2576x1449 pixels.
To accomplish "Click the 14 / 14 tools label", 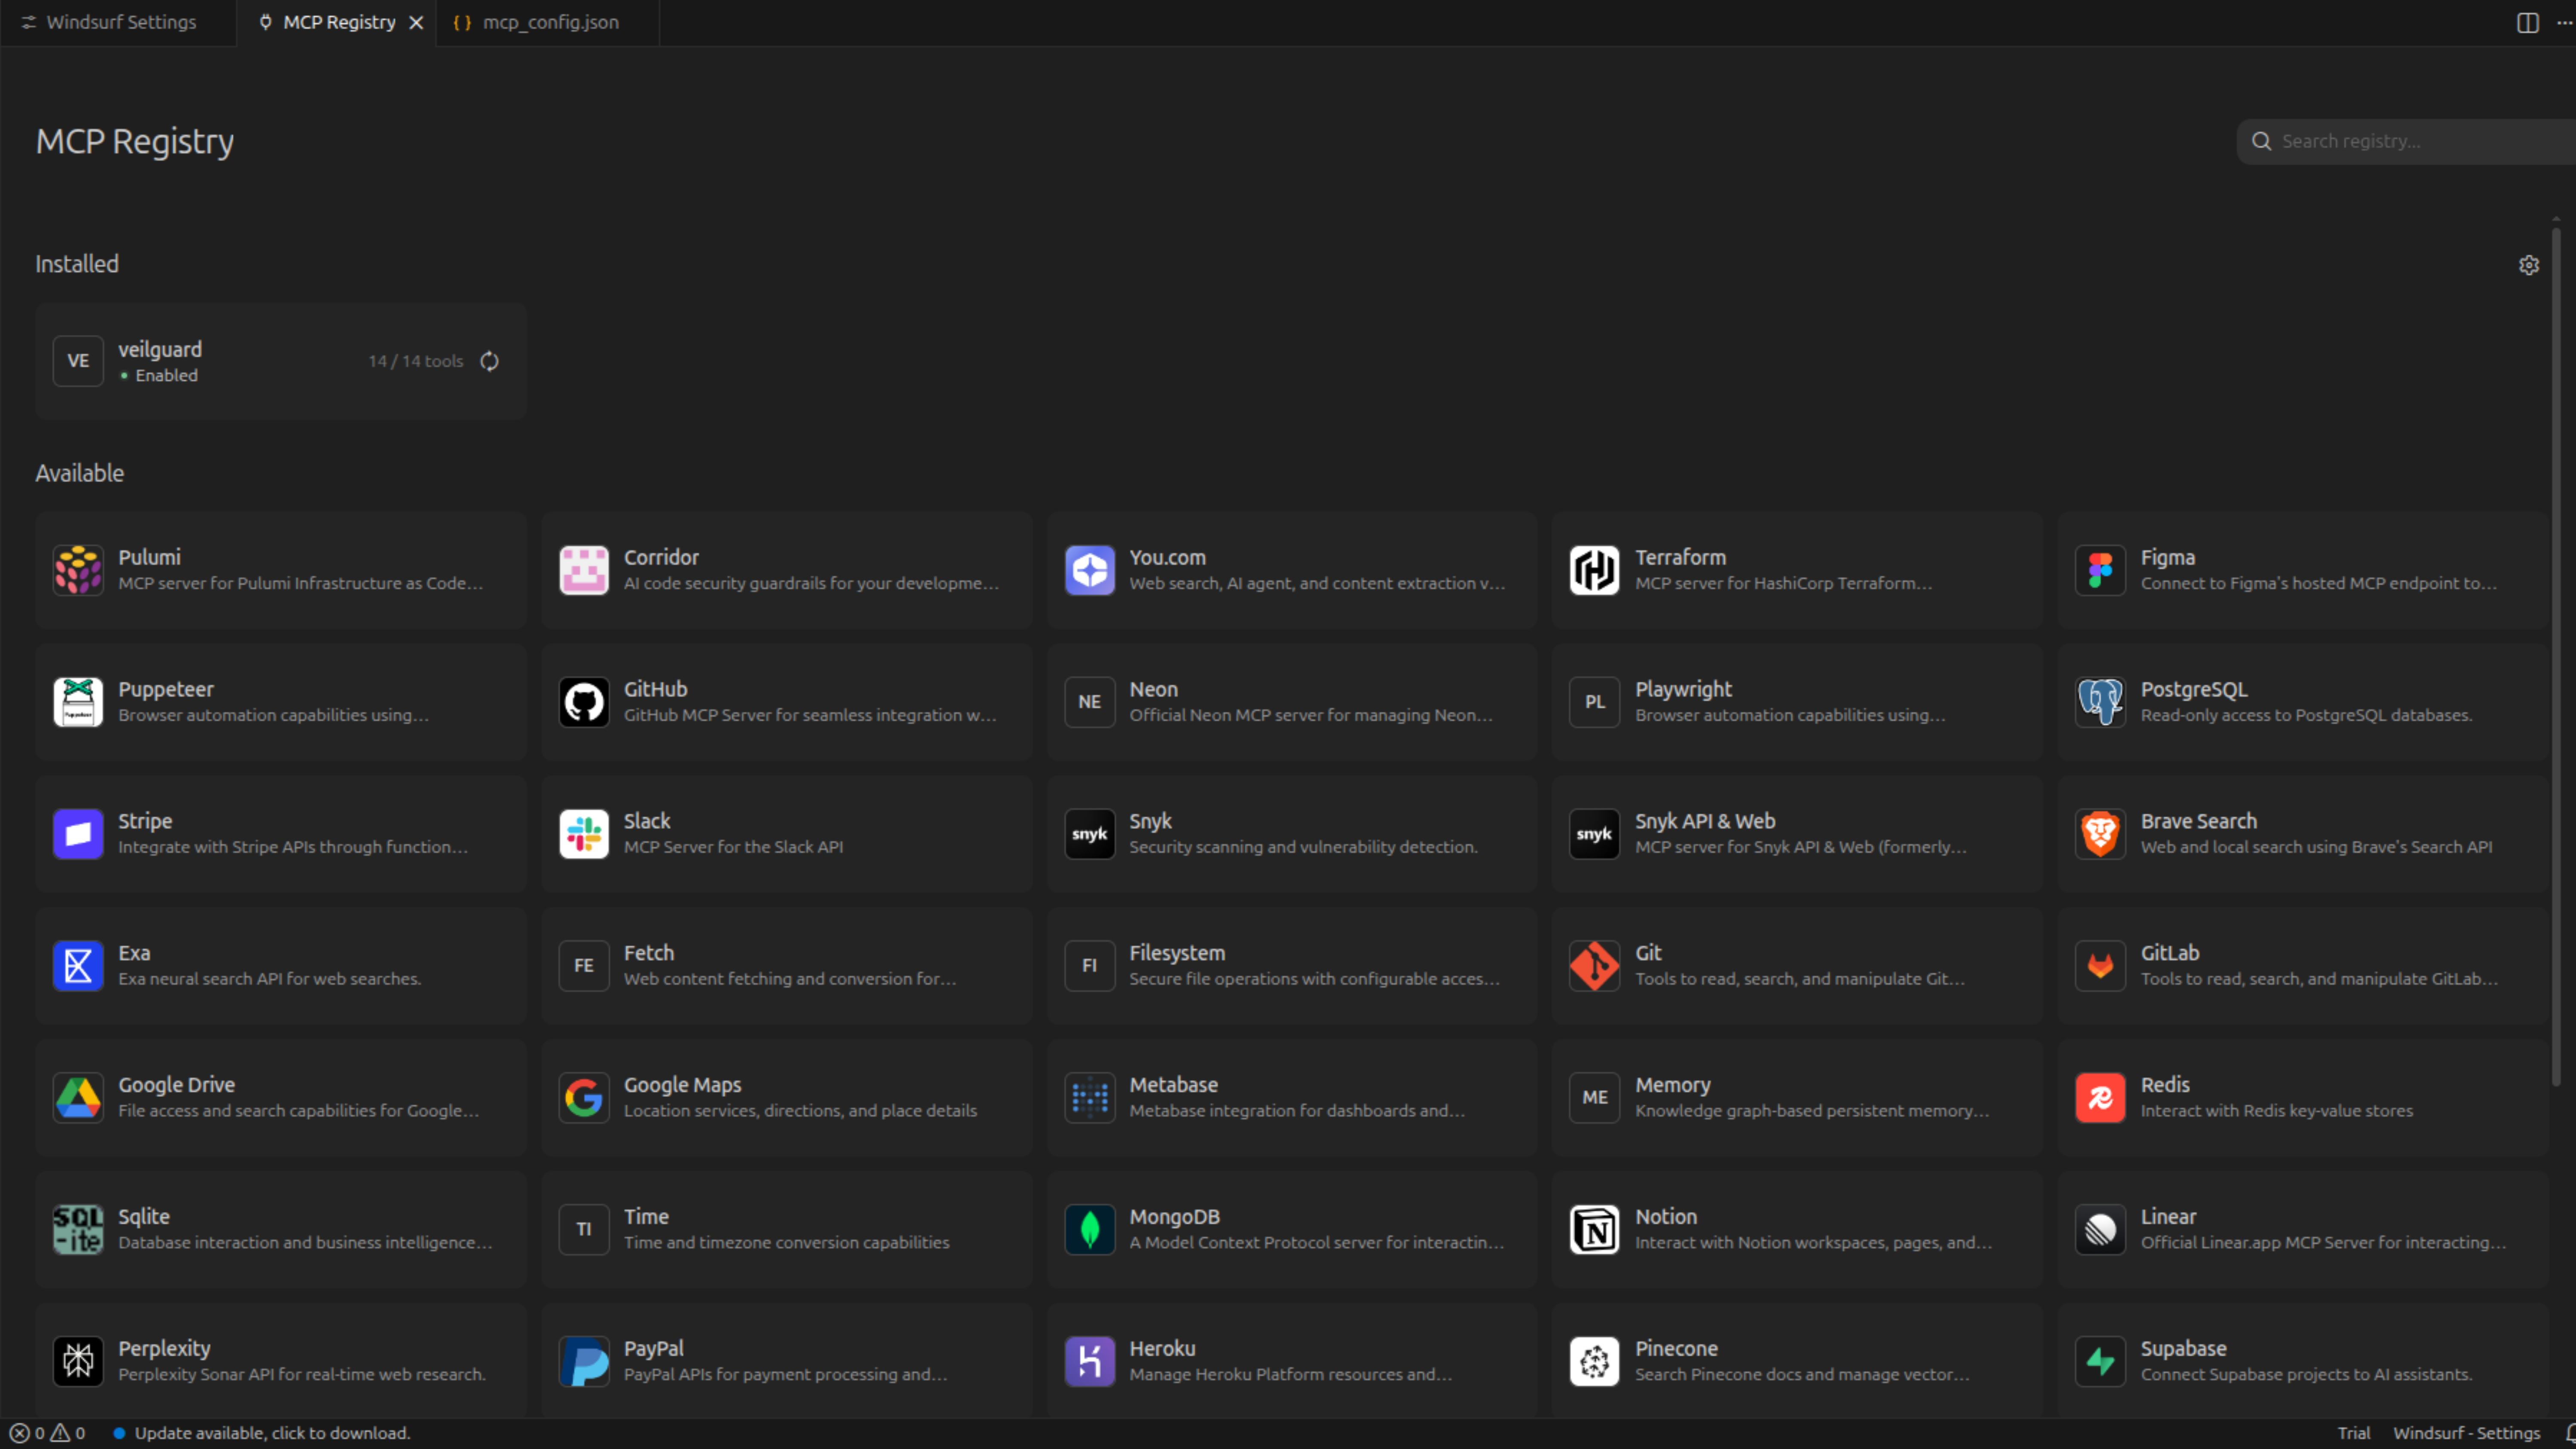I will [415, 361].
